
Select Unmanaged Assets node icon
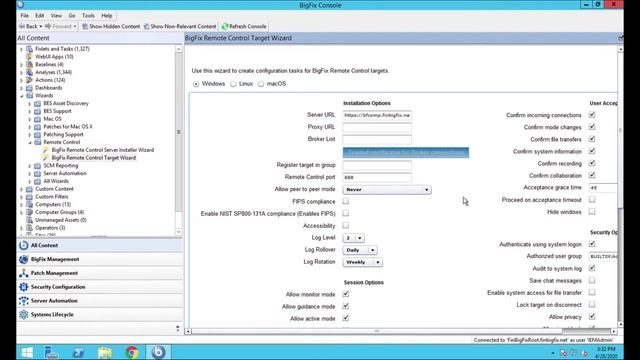tap(29, 220)
